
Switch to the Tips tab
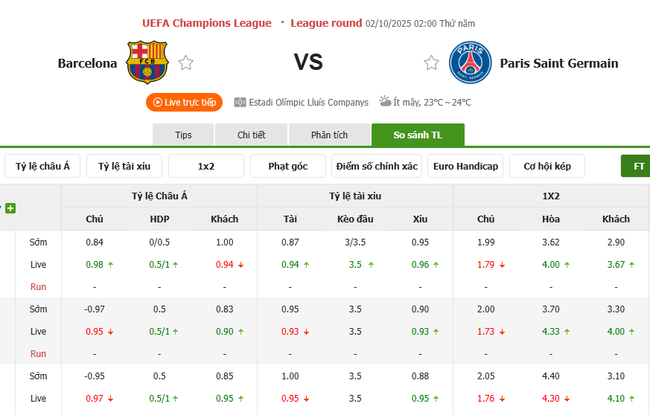(x=182, y=135)
